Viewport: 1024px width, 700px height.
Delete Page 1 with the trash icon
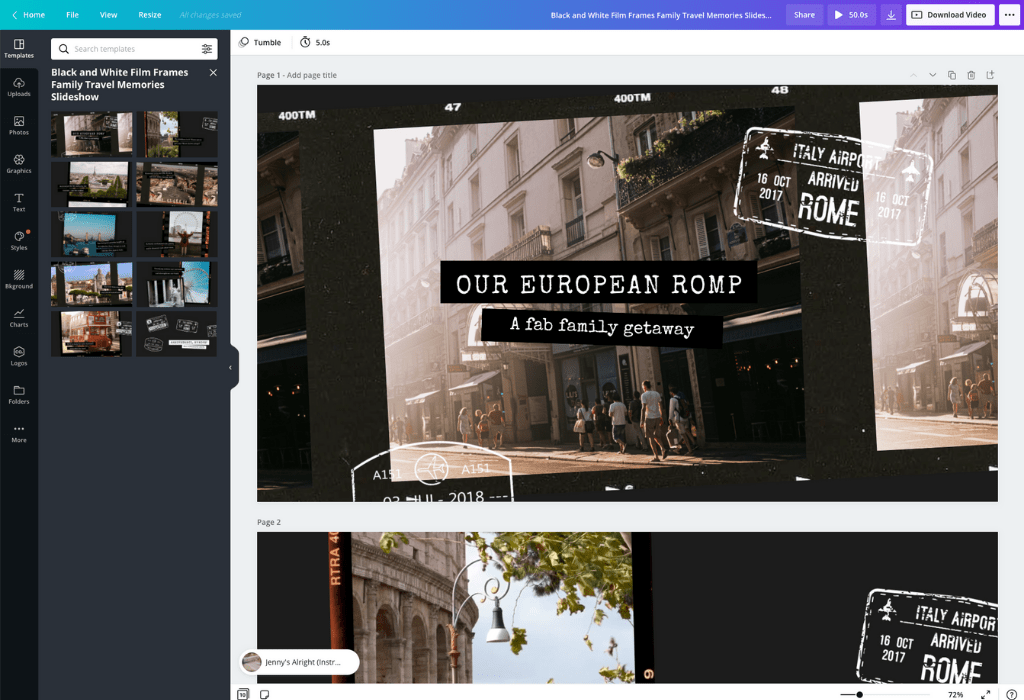click(x=972, y=74)
